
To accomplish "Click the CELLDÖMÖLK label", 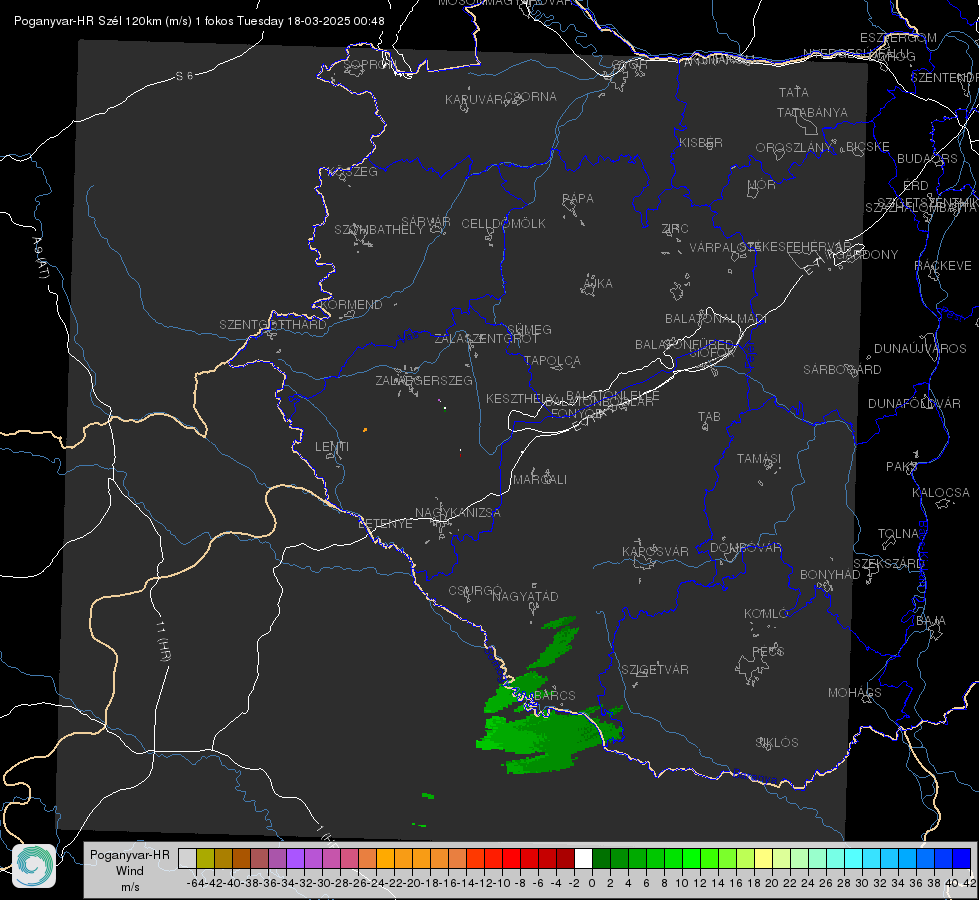I will click(x=504, y=224).
